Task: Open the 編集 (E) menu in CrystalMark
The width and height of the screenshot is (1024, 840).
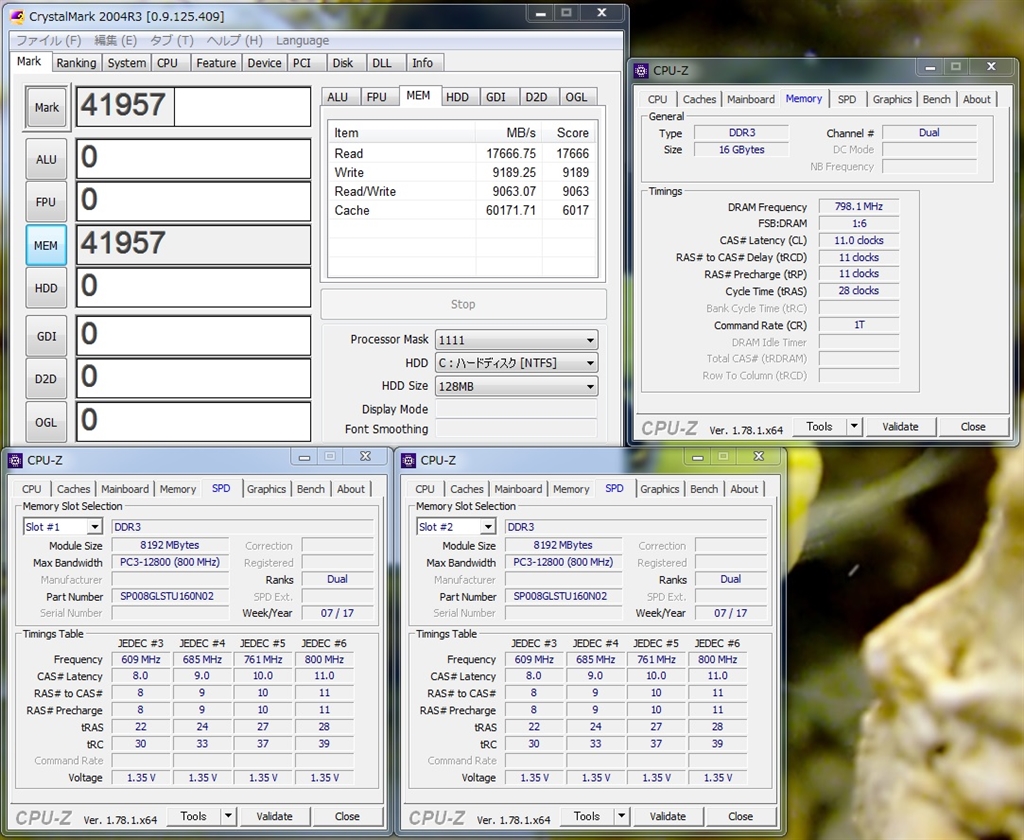Action: click(x=116, y=40)
